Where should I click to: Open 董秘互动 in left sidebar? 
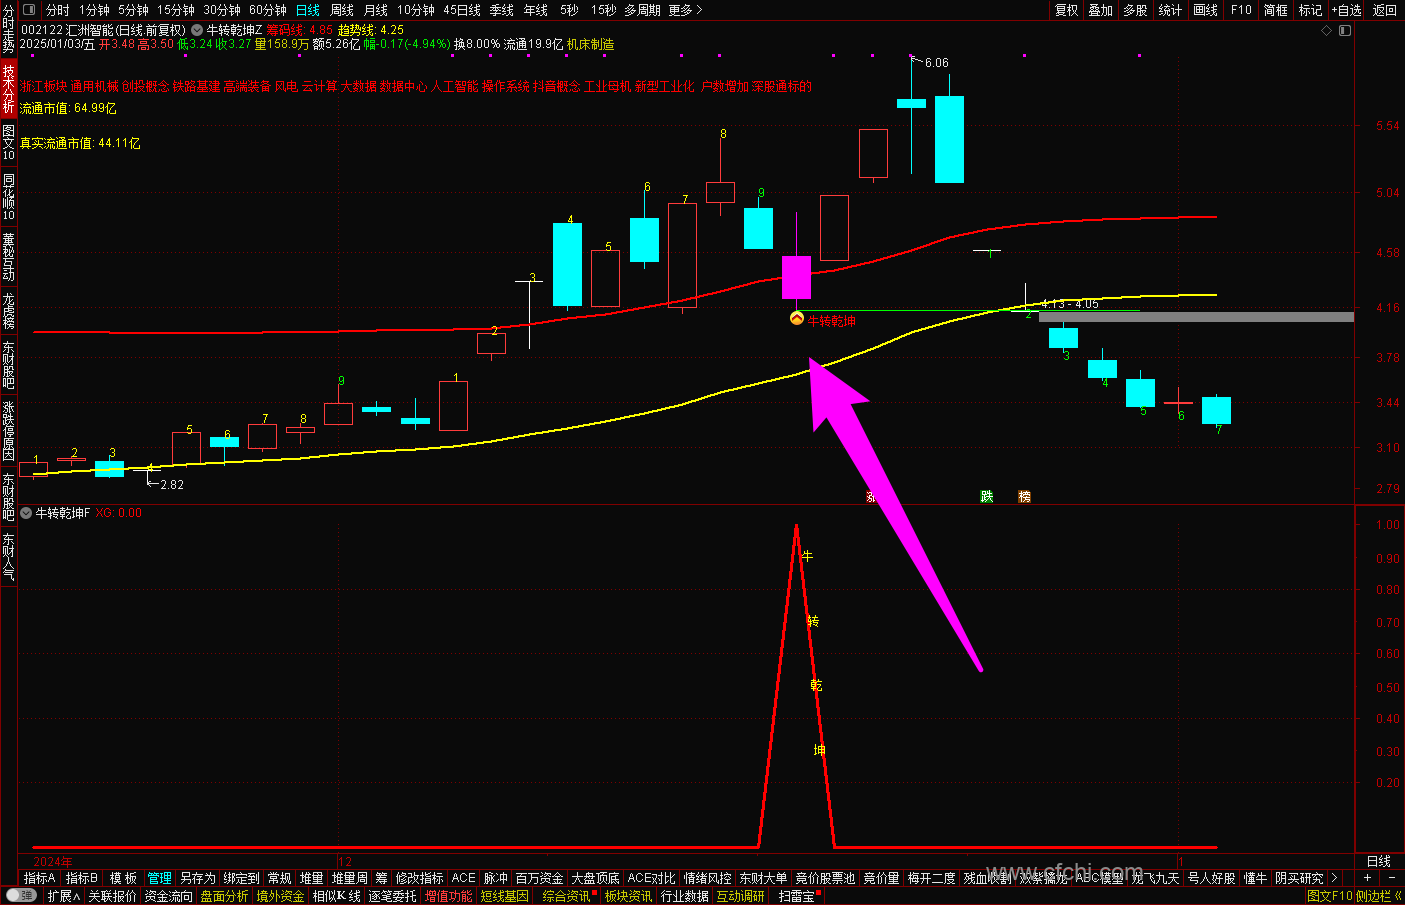[9, 256]
